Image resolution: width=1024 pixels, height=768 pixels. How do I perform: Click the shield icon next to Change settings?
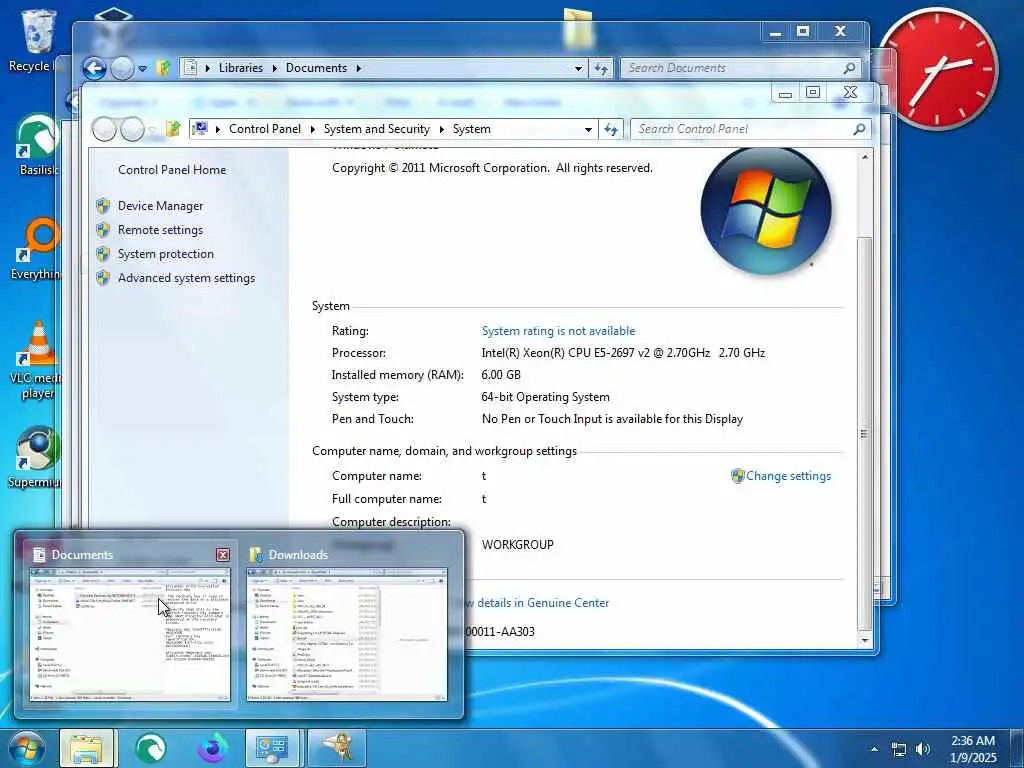(737, 476)
